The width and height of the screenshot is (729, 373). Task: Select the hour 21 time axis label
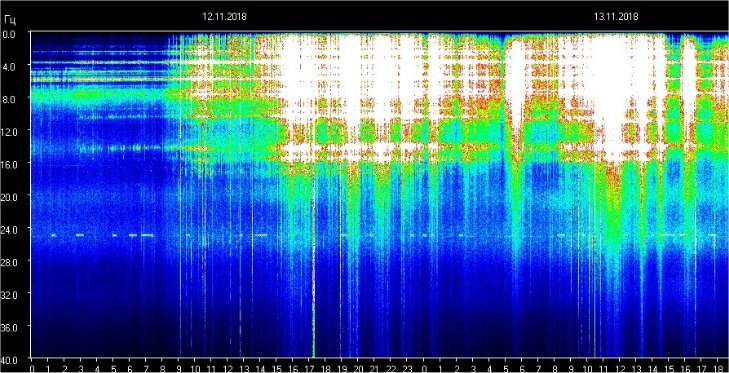(374, 368)
